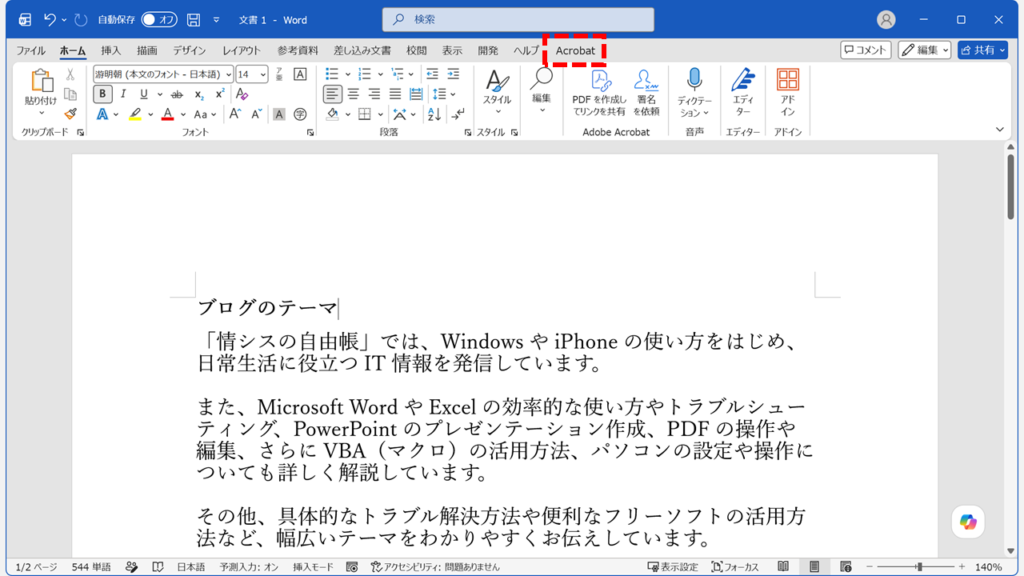This screenshot has width=1024, height=576.
Task: Toggle Bold formatting
Action: [x=102, y=94]
